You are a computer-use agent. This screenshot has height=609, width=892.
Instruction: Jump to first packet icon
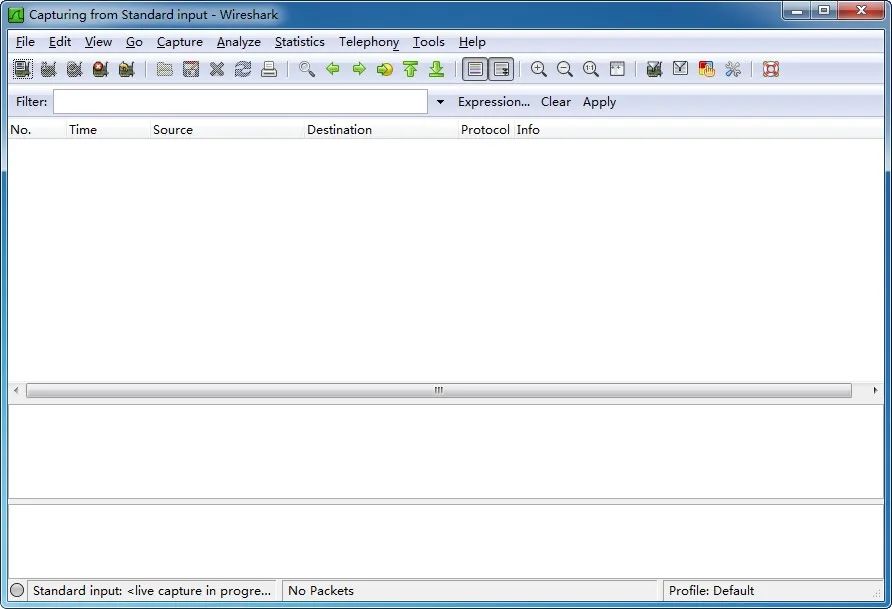tap(411, 69)
